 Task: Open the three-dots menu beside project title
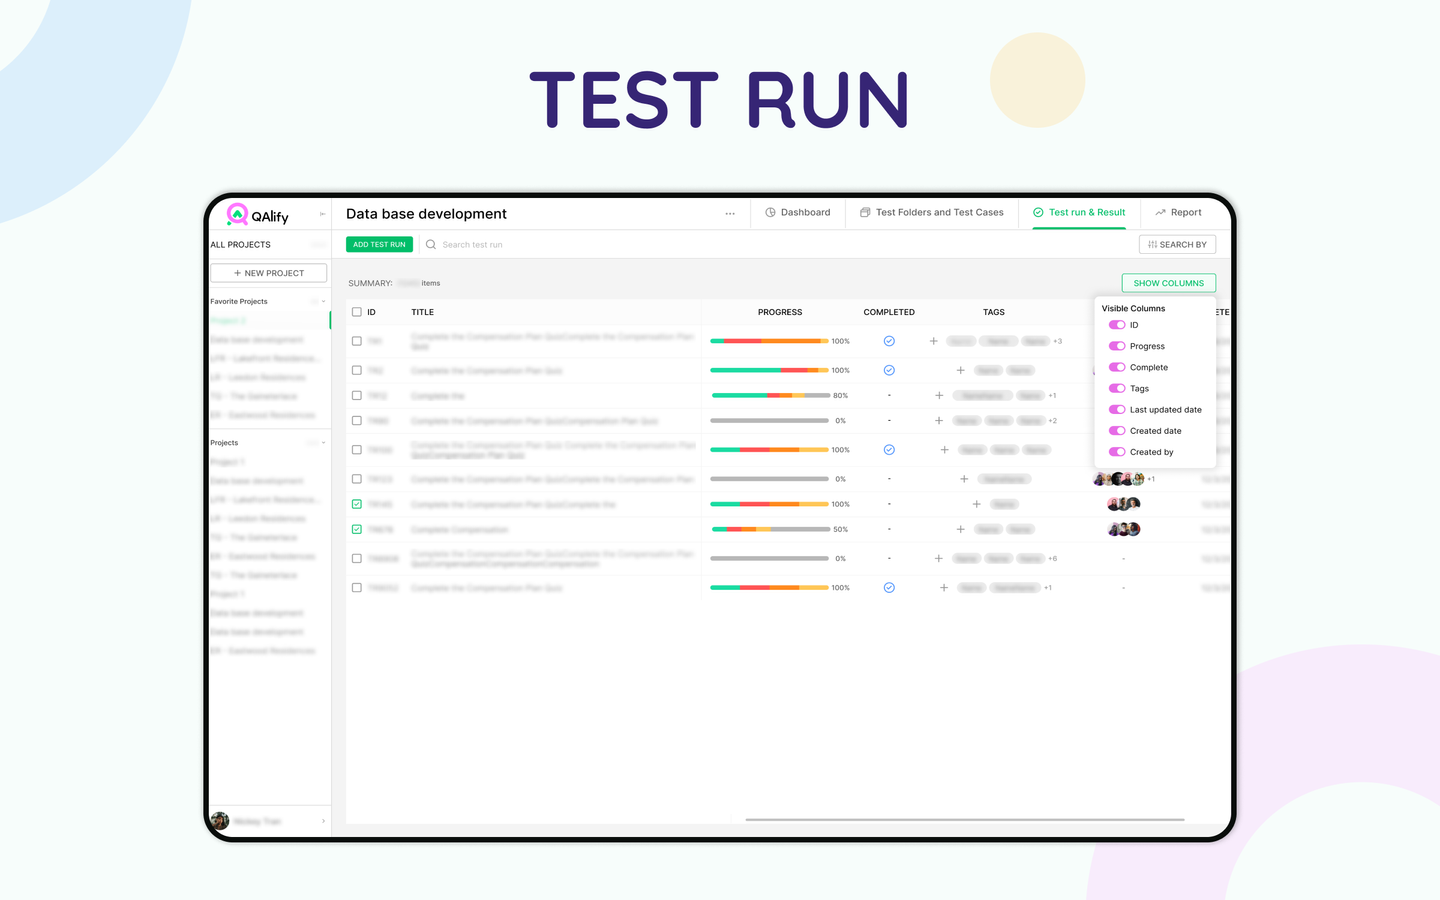[x=730, y=213]
